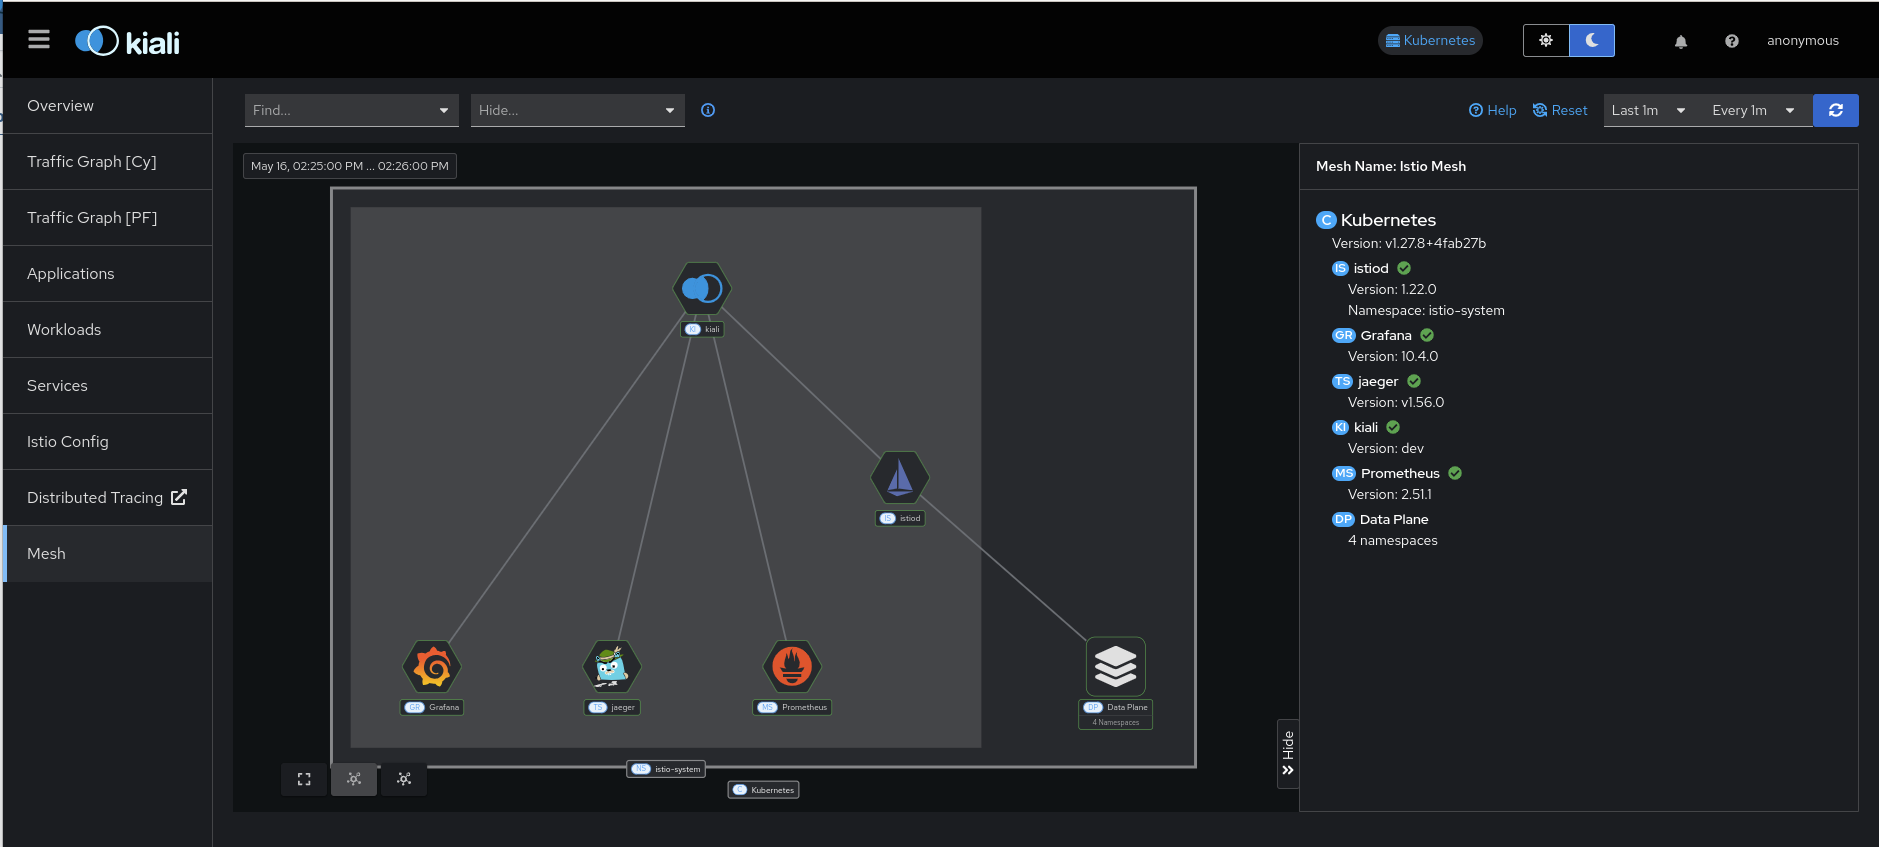The image size is (1879, 847).
Task: Click the refresh button
Action: [1835, 110]
